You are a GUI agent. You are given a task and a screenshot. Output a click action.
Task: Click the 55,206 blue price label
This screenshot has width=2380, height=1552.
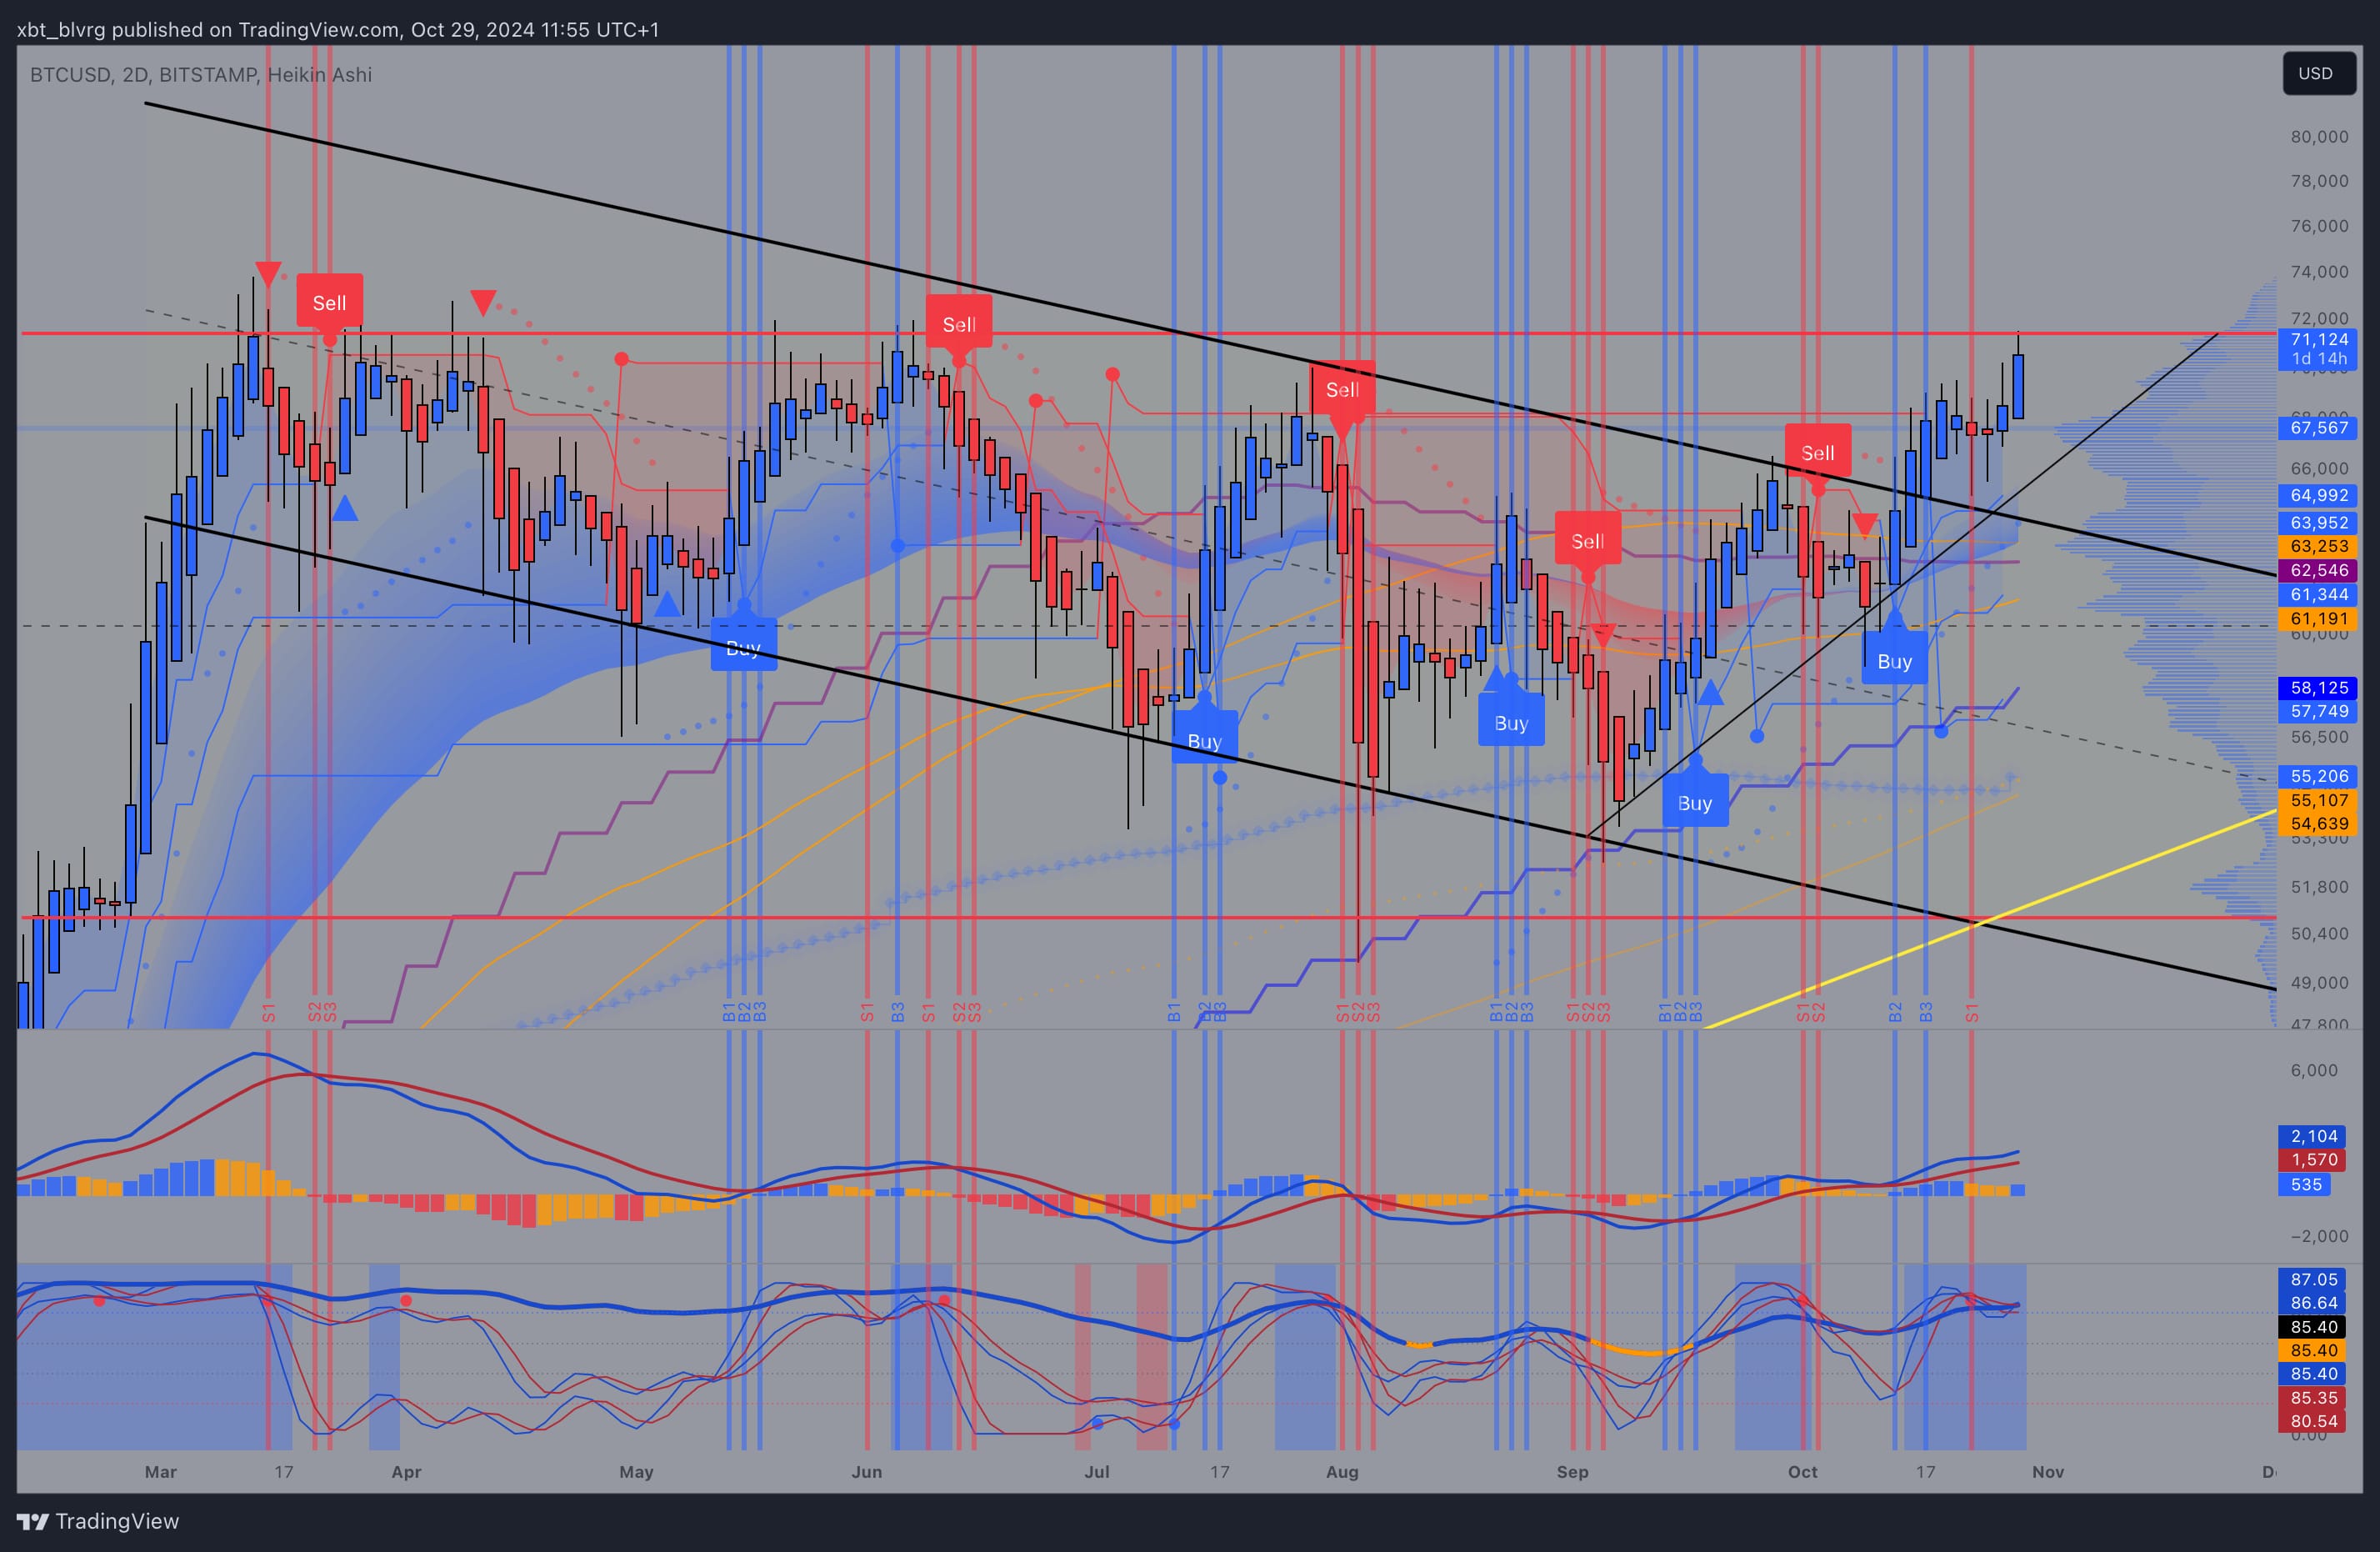pyautogui.click(x=2317, y=776)
